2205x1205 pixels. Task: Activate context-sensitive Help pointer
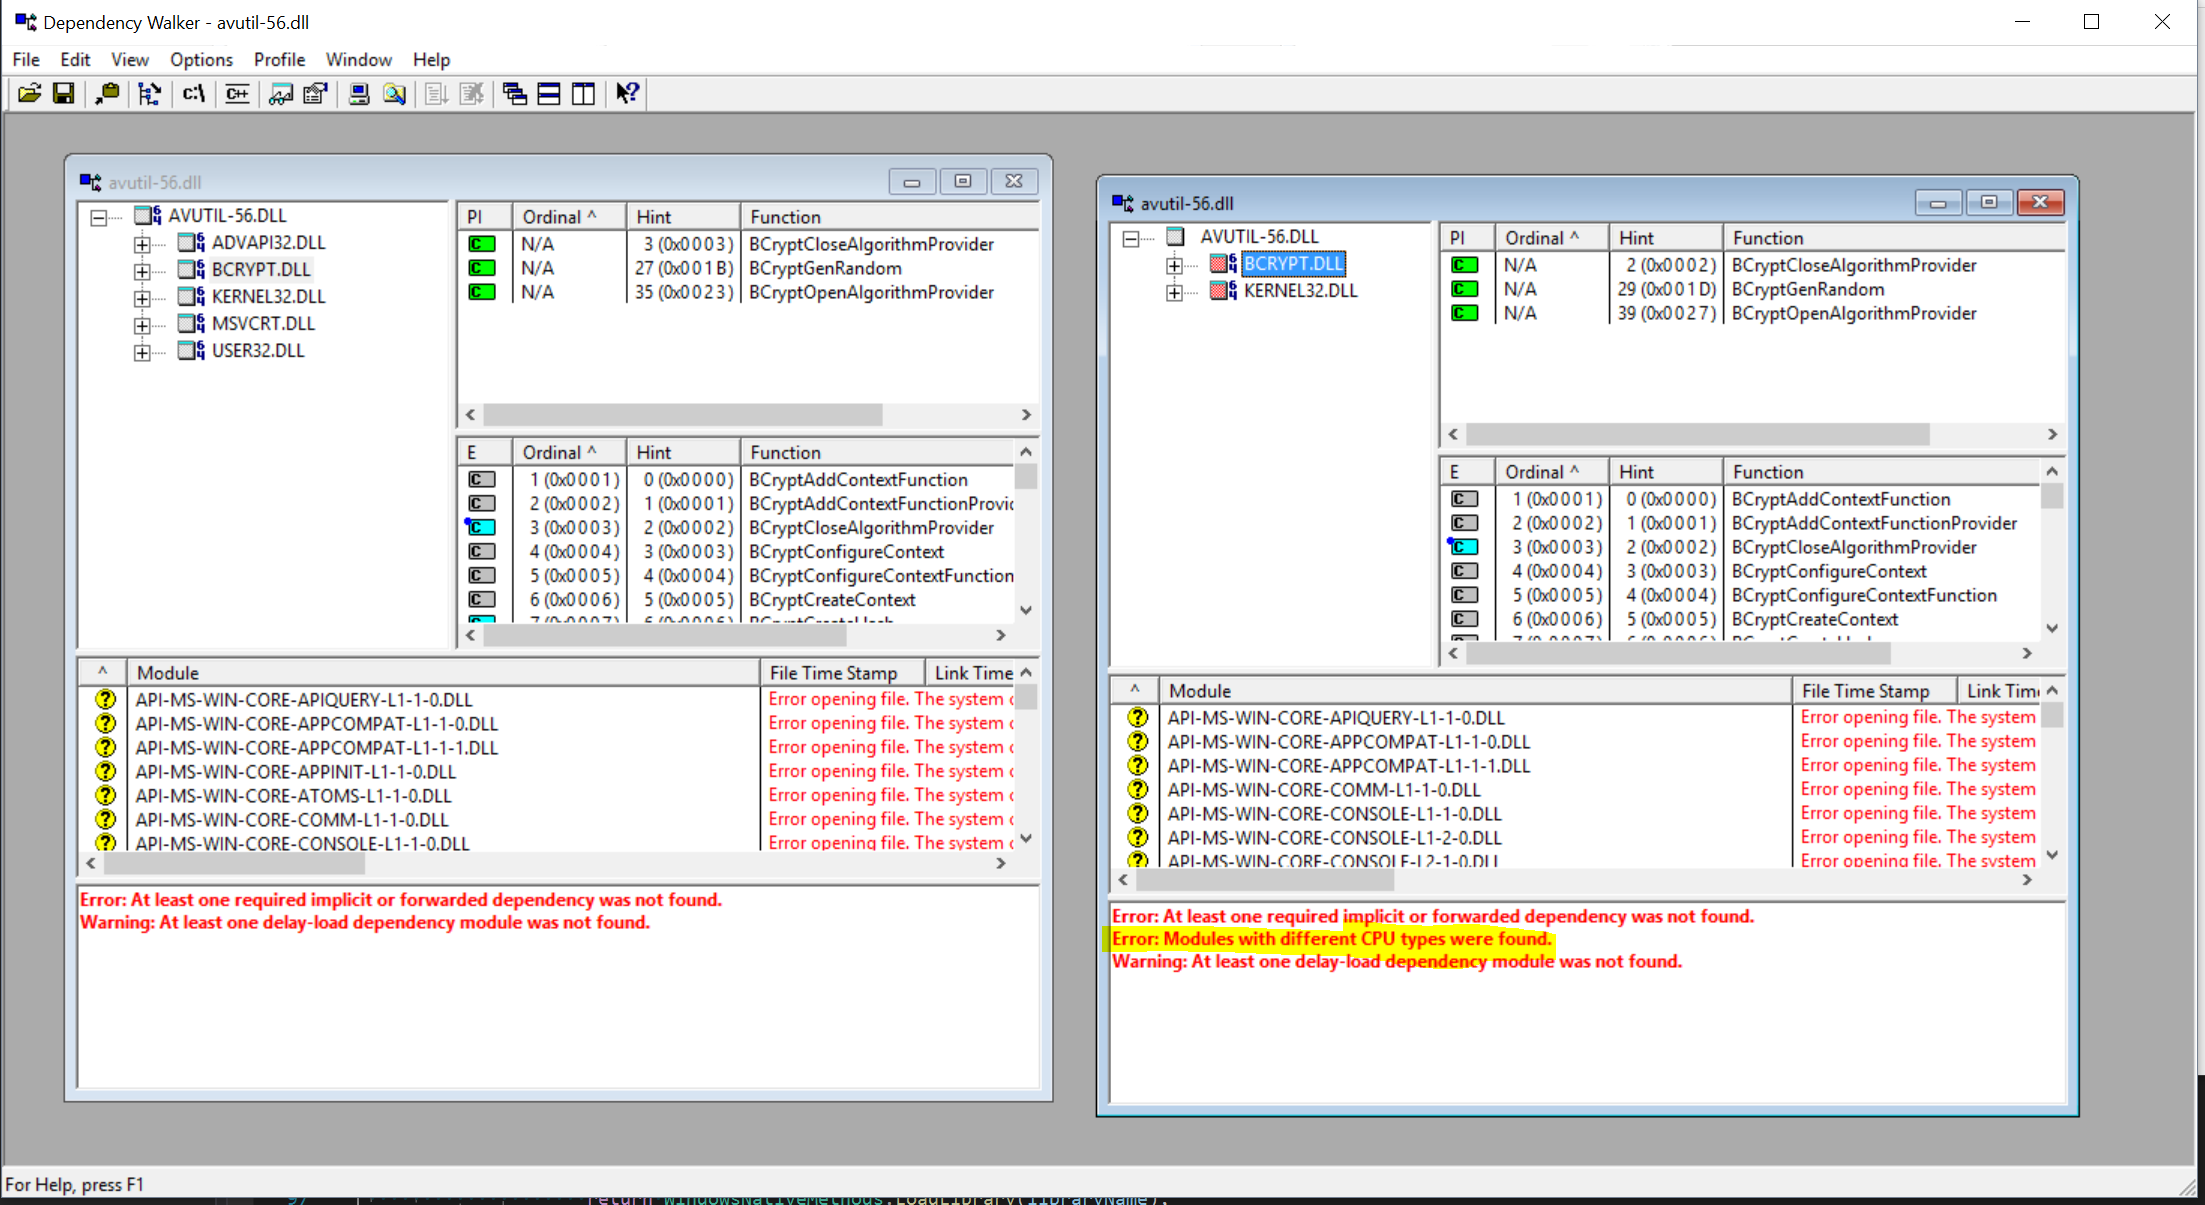click(x=627, y=93)
